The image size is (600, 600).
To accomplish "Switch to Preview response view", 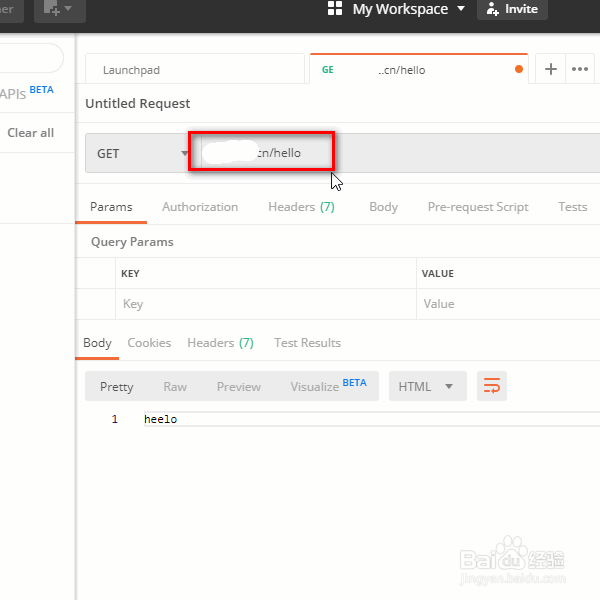I will click(239, 386).
